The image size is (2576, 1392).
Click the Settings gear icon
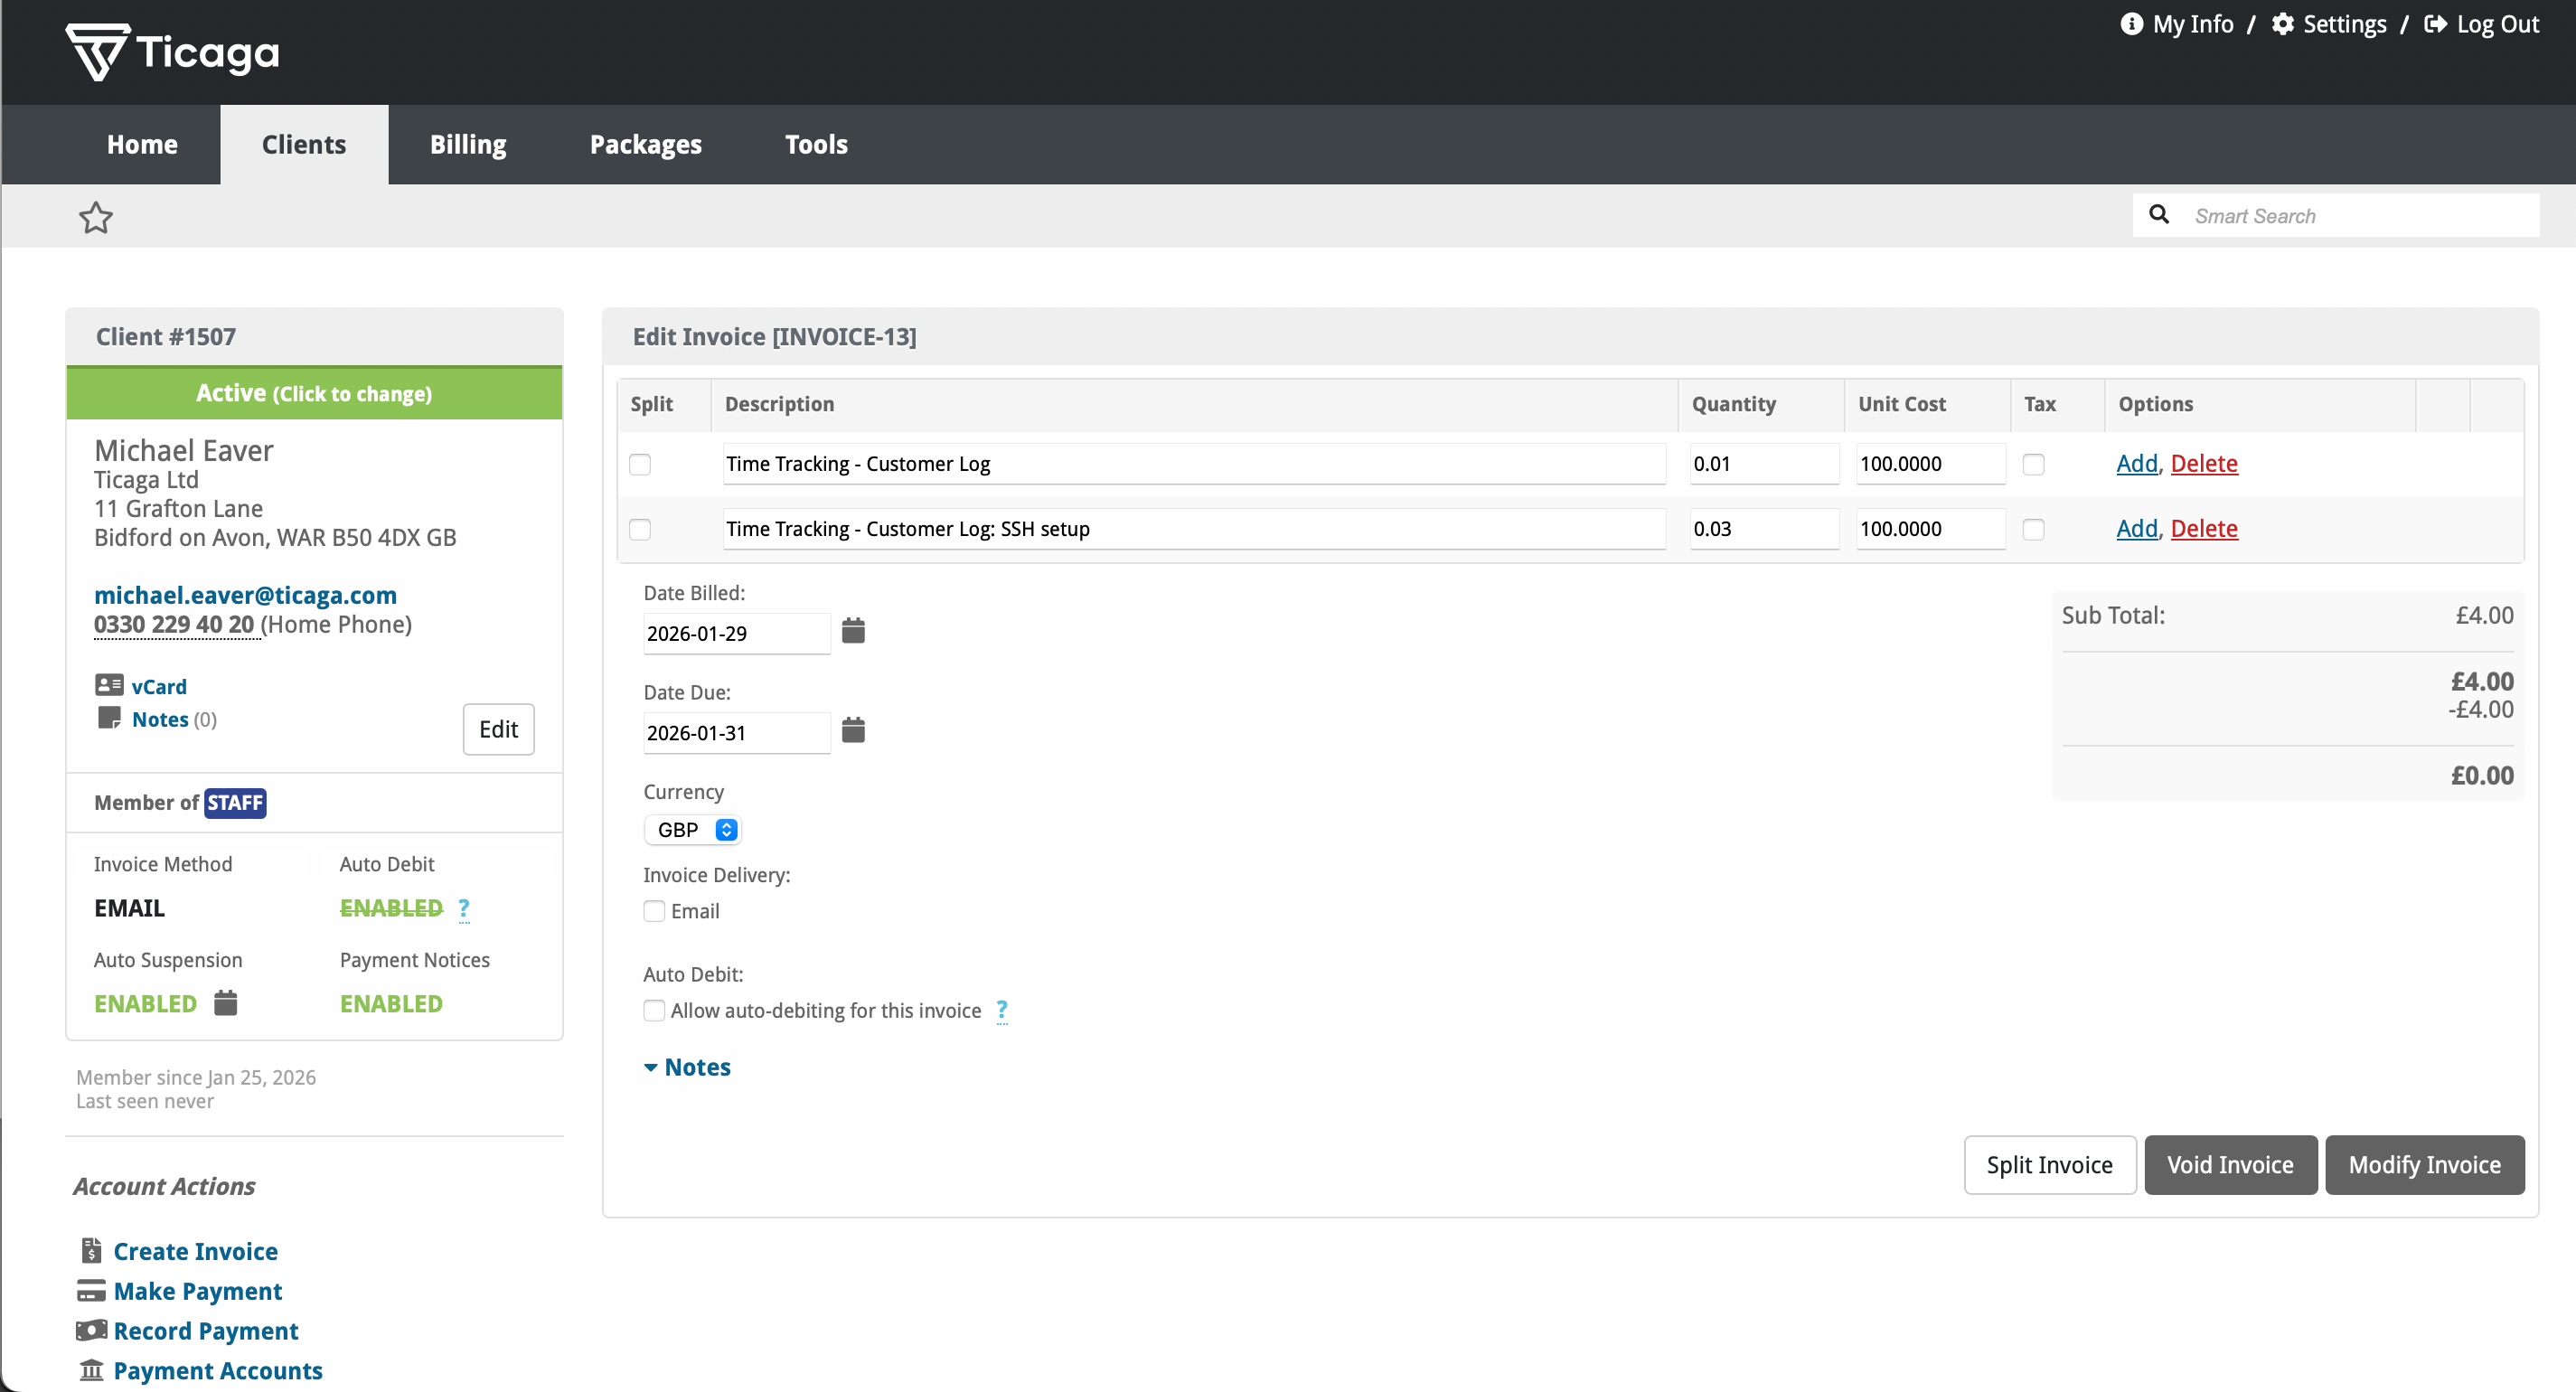point(2282,24)
